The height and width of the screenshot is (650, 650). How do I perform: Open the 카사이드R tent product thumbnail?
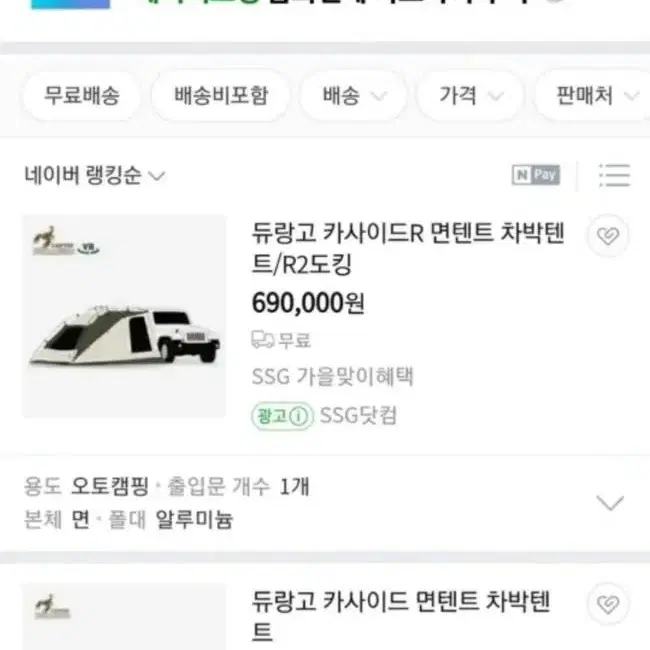pyautogui.click(x=124, y=316)
